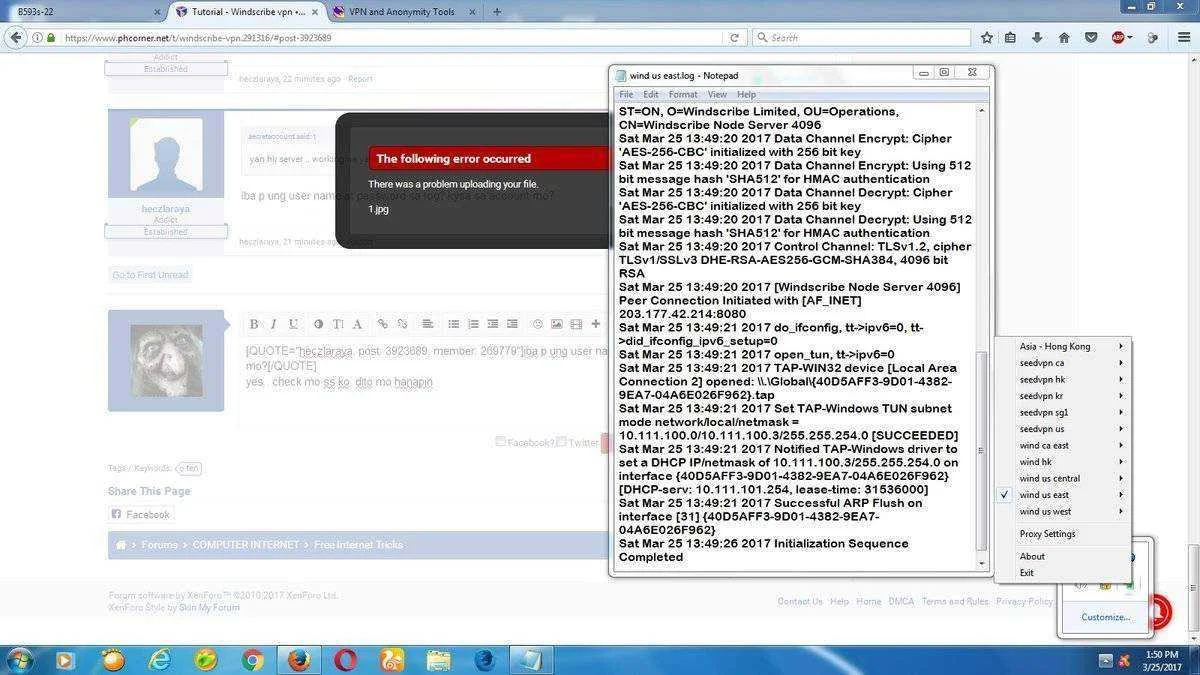Go back with the Firefox back arrow

pos(15,37)
